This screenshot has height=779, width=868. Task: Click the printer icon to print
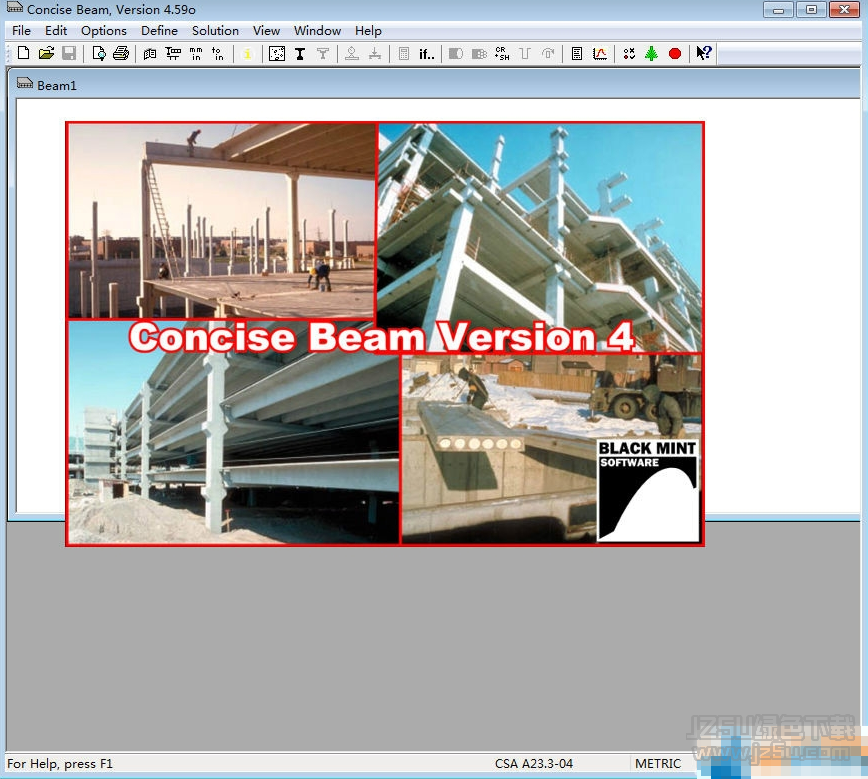coord(121,53)
